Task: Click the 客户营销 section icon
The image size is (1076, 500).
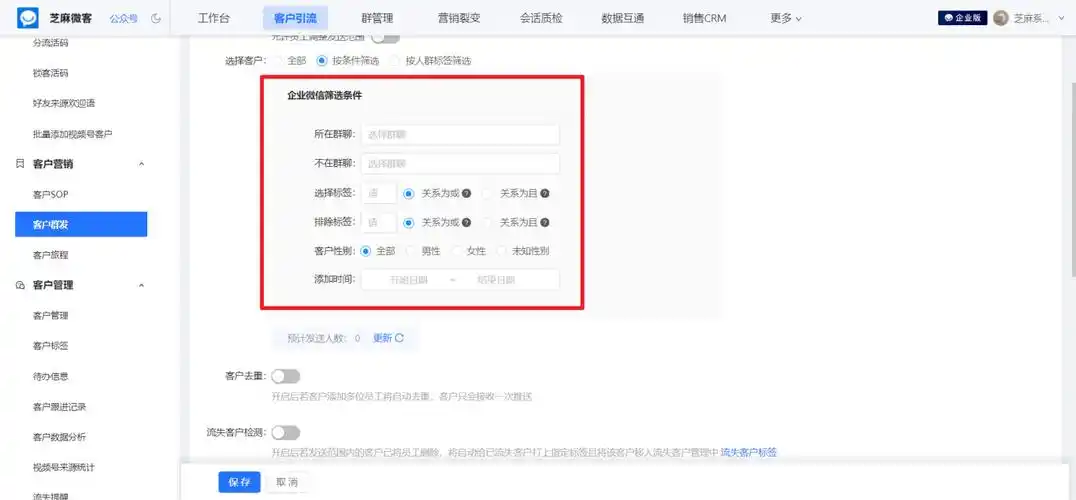Action: click(20, 164)
